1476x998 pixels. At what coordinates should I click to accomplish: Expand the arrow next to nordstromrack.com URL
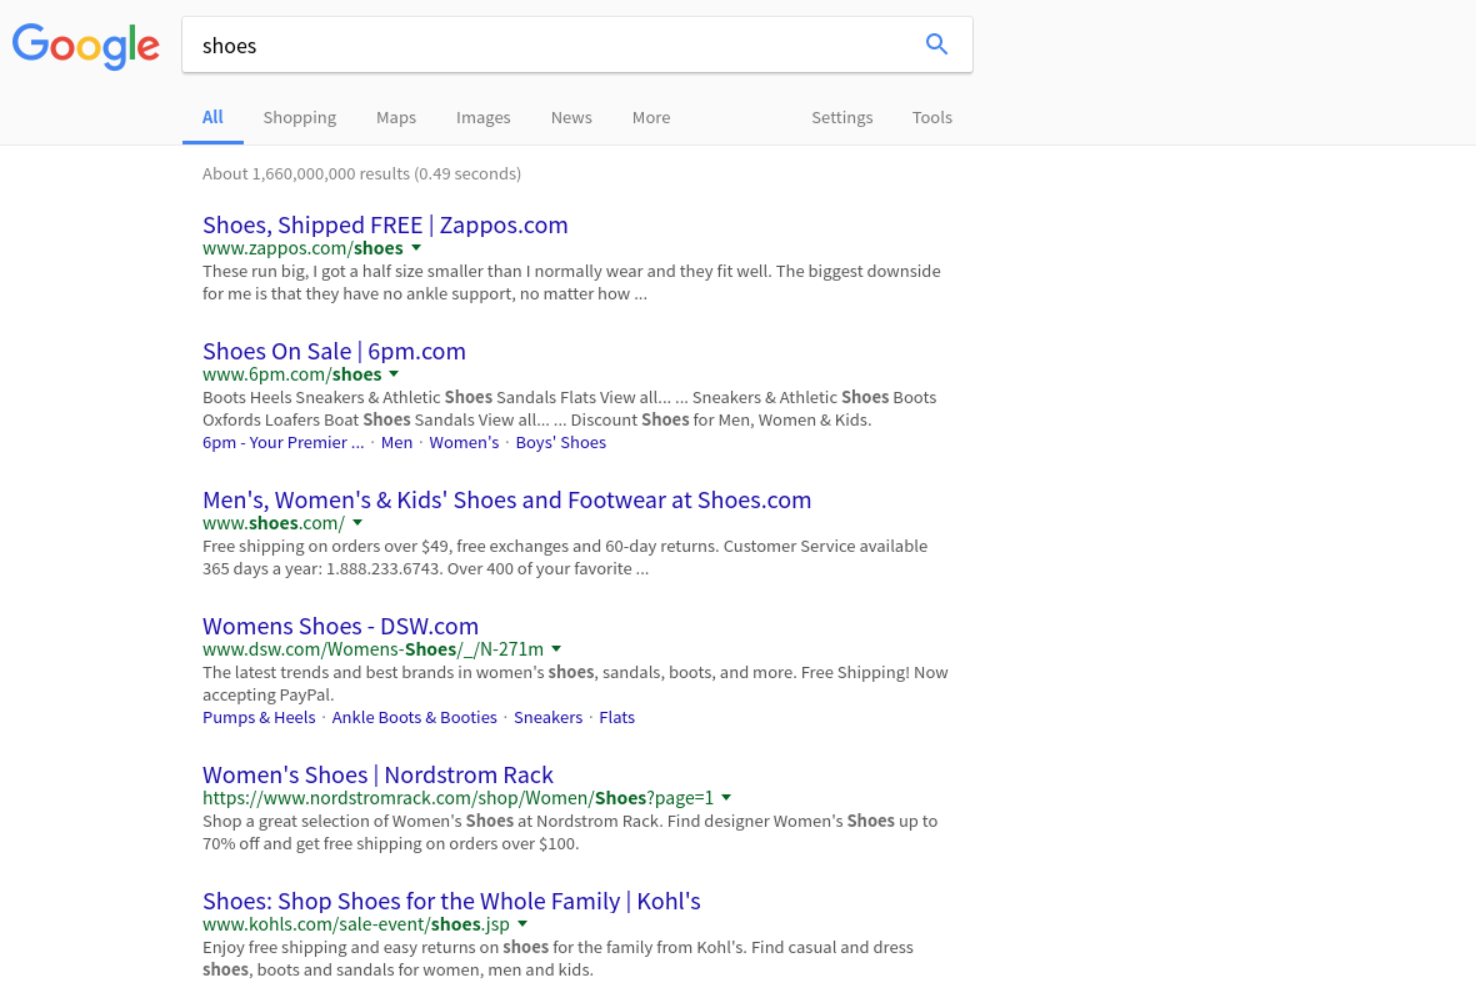tap(726, 798)
